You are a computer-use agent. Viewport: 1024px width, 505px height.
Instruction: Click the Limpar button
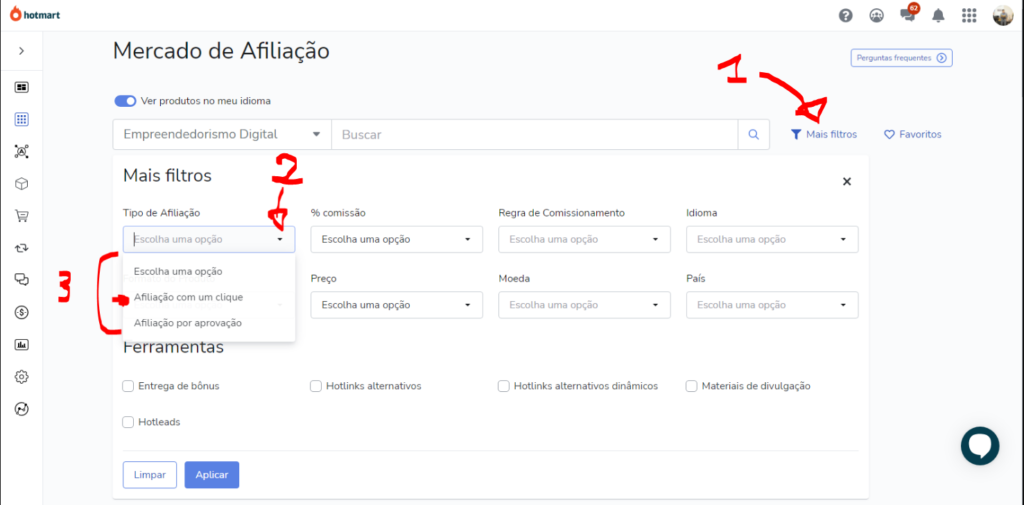149,475
